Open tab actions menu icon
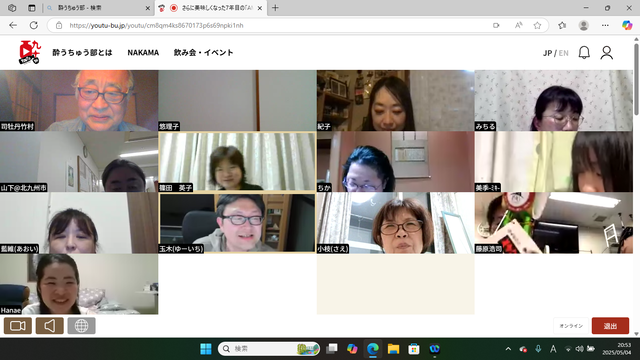Viewport: 640px width, 360px height. [x=31, y=8]
